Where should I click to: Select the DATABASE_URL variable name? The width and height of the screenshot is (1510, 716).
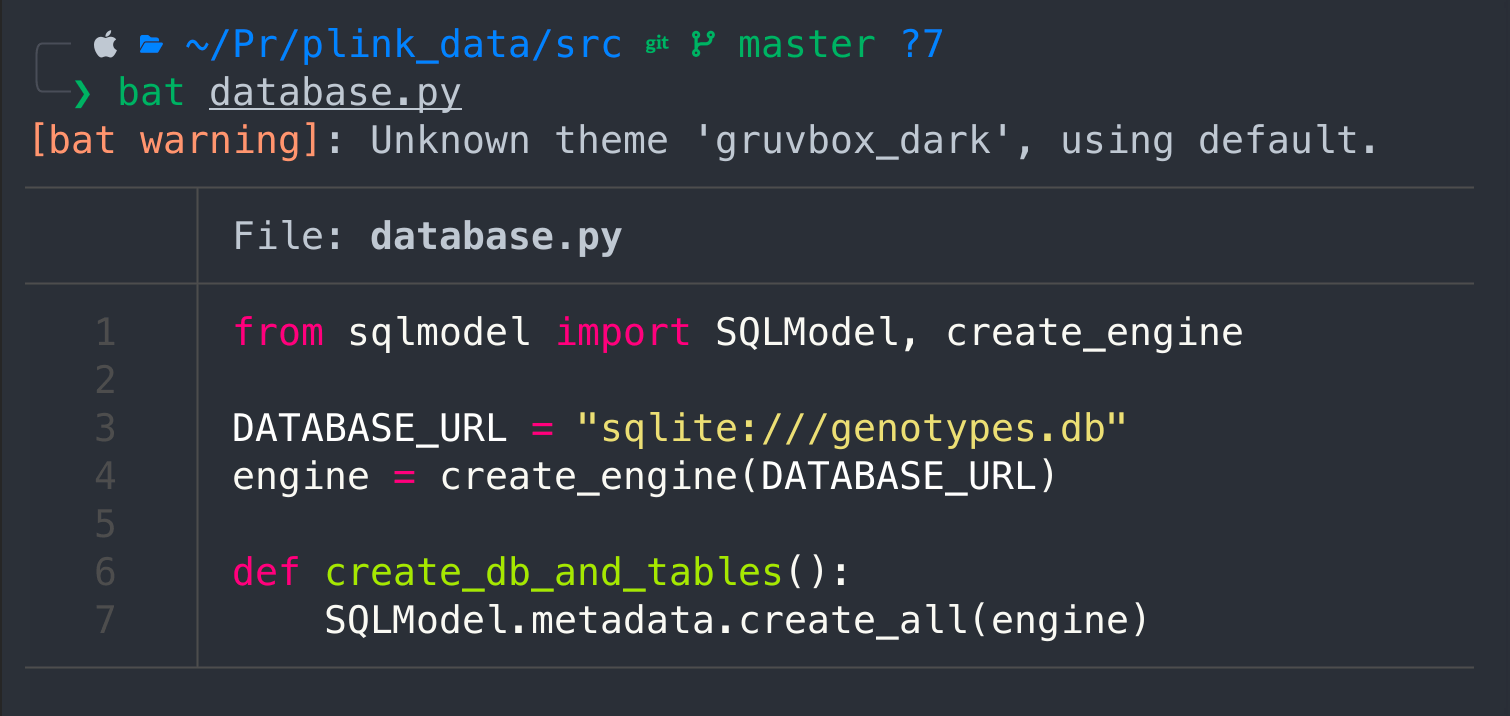click(368, 427)
